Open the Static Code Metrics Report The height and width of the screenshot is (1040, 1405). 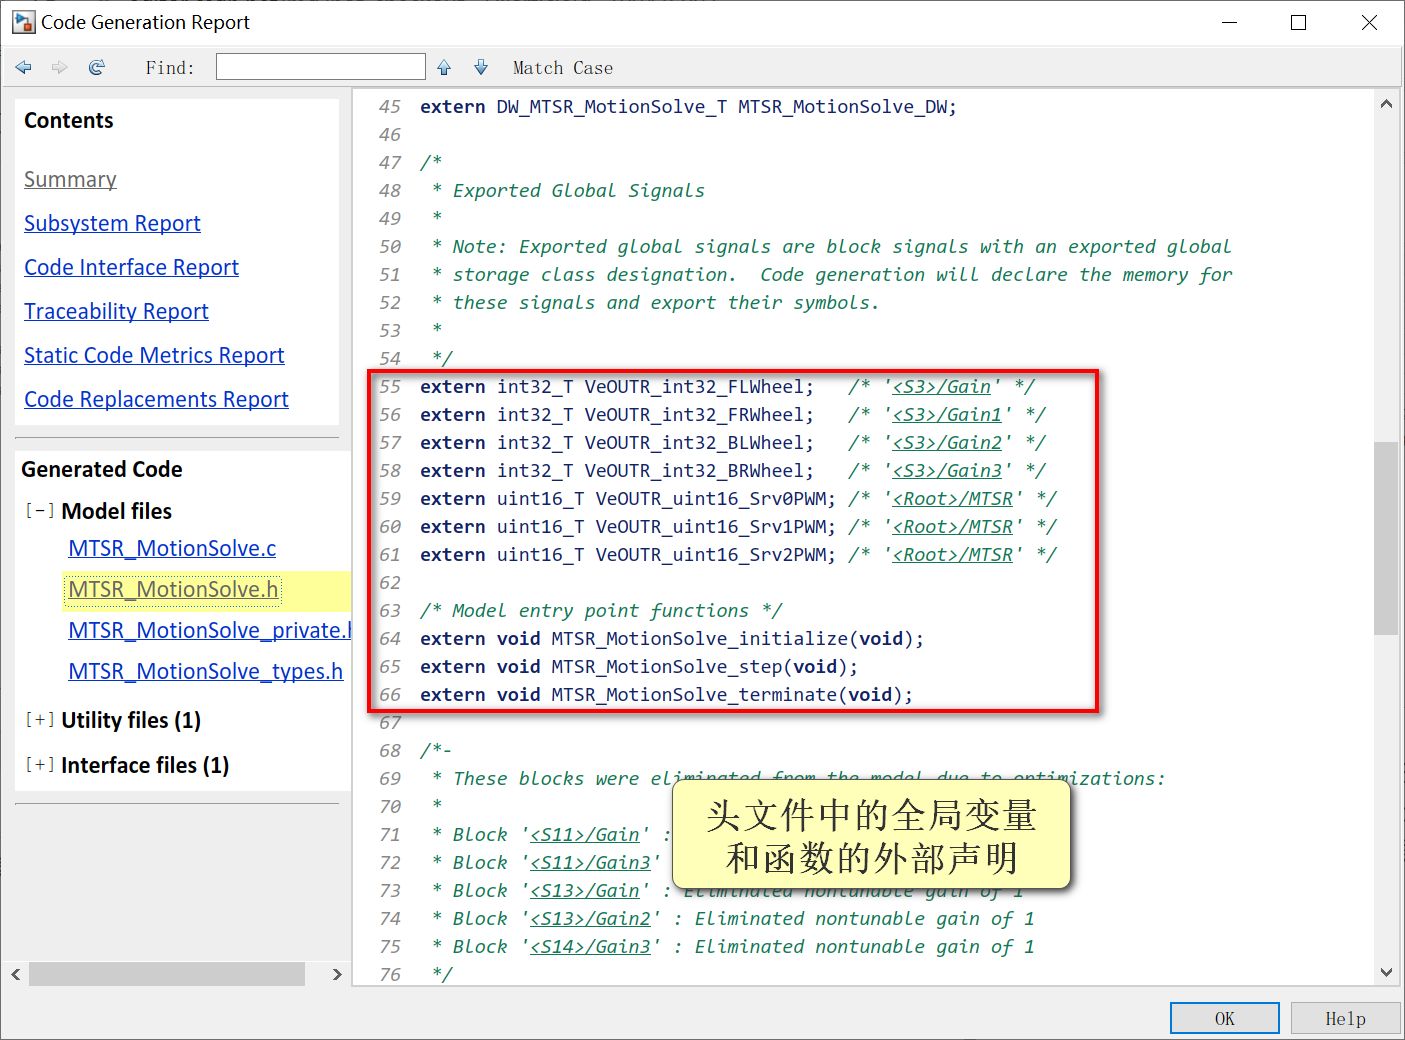[154, 356]
